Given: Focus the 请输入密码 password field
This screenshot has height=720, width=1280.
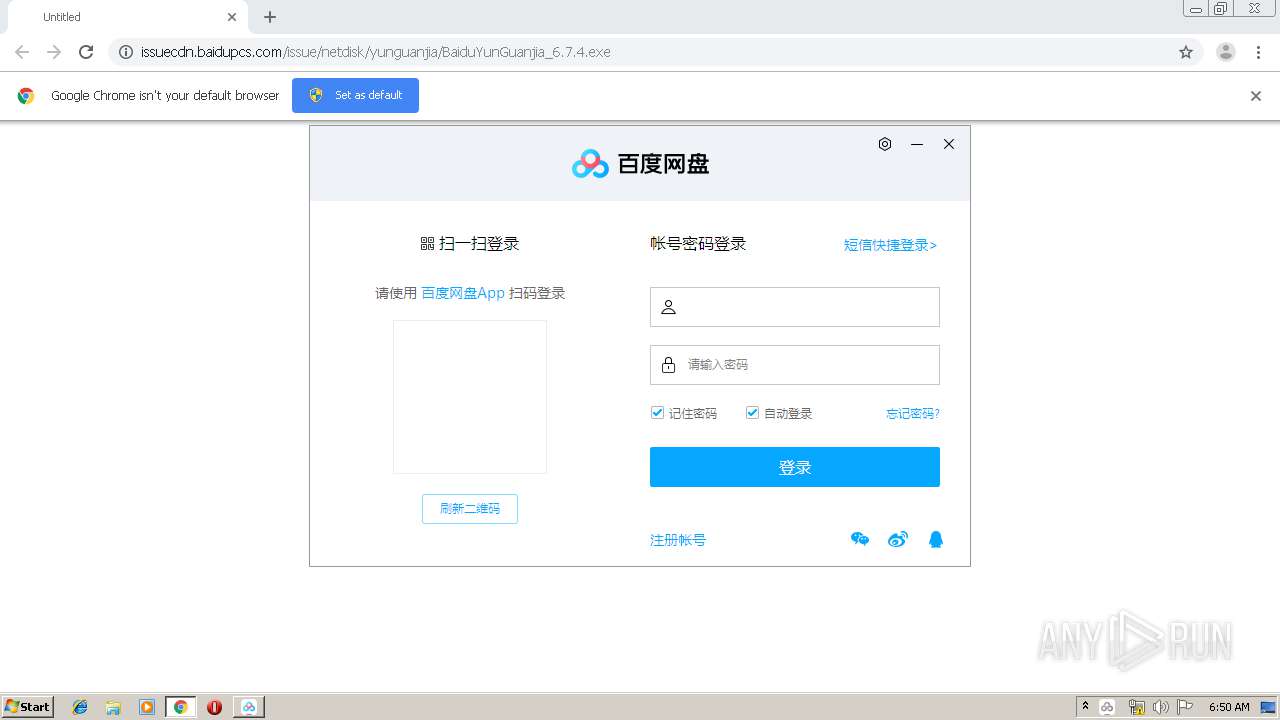Looking at the screenshot, I should [795, 365].
